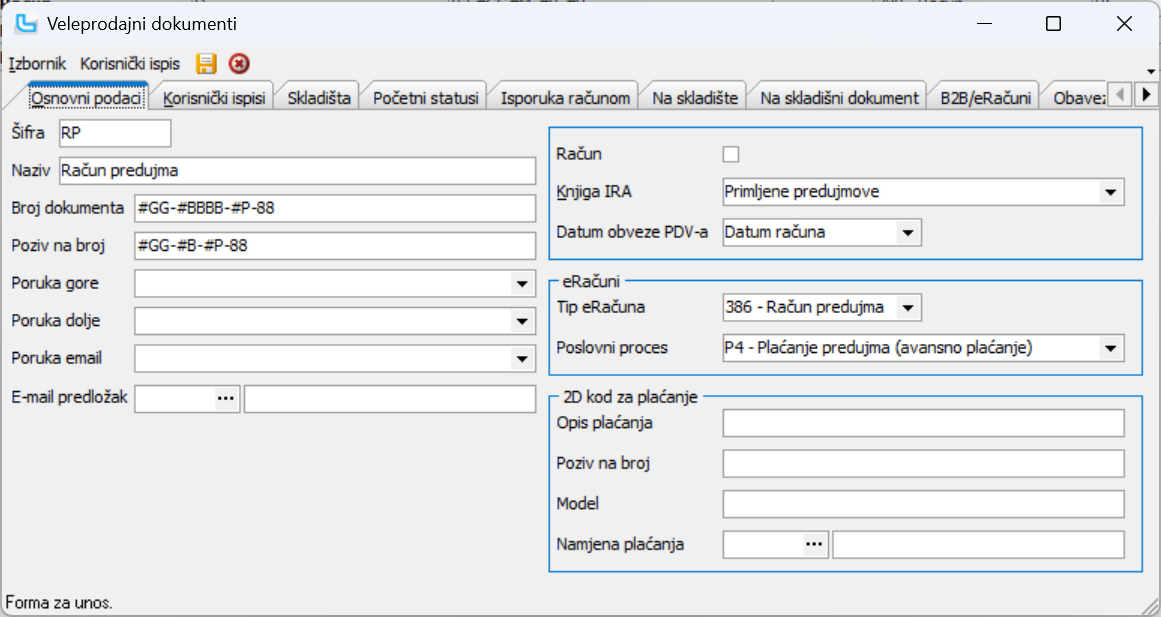Expand the Tip eRačuna dropdown
Viewport: 1161px width, 617px height.
907,307
